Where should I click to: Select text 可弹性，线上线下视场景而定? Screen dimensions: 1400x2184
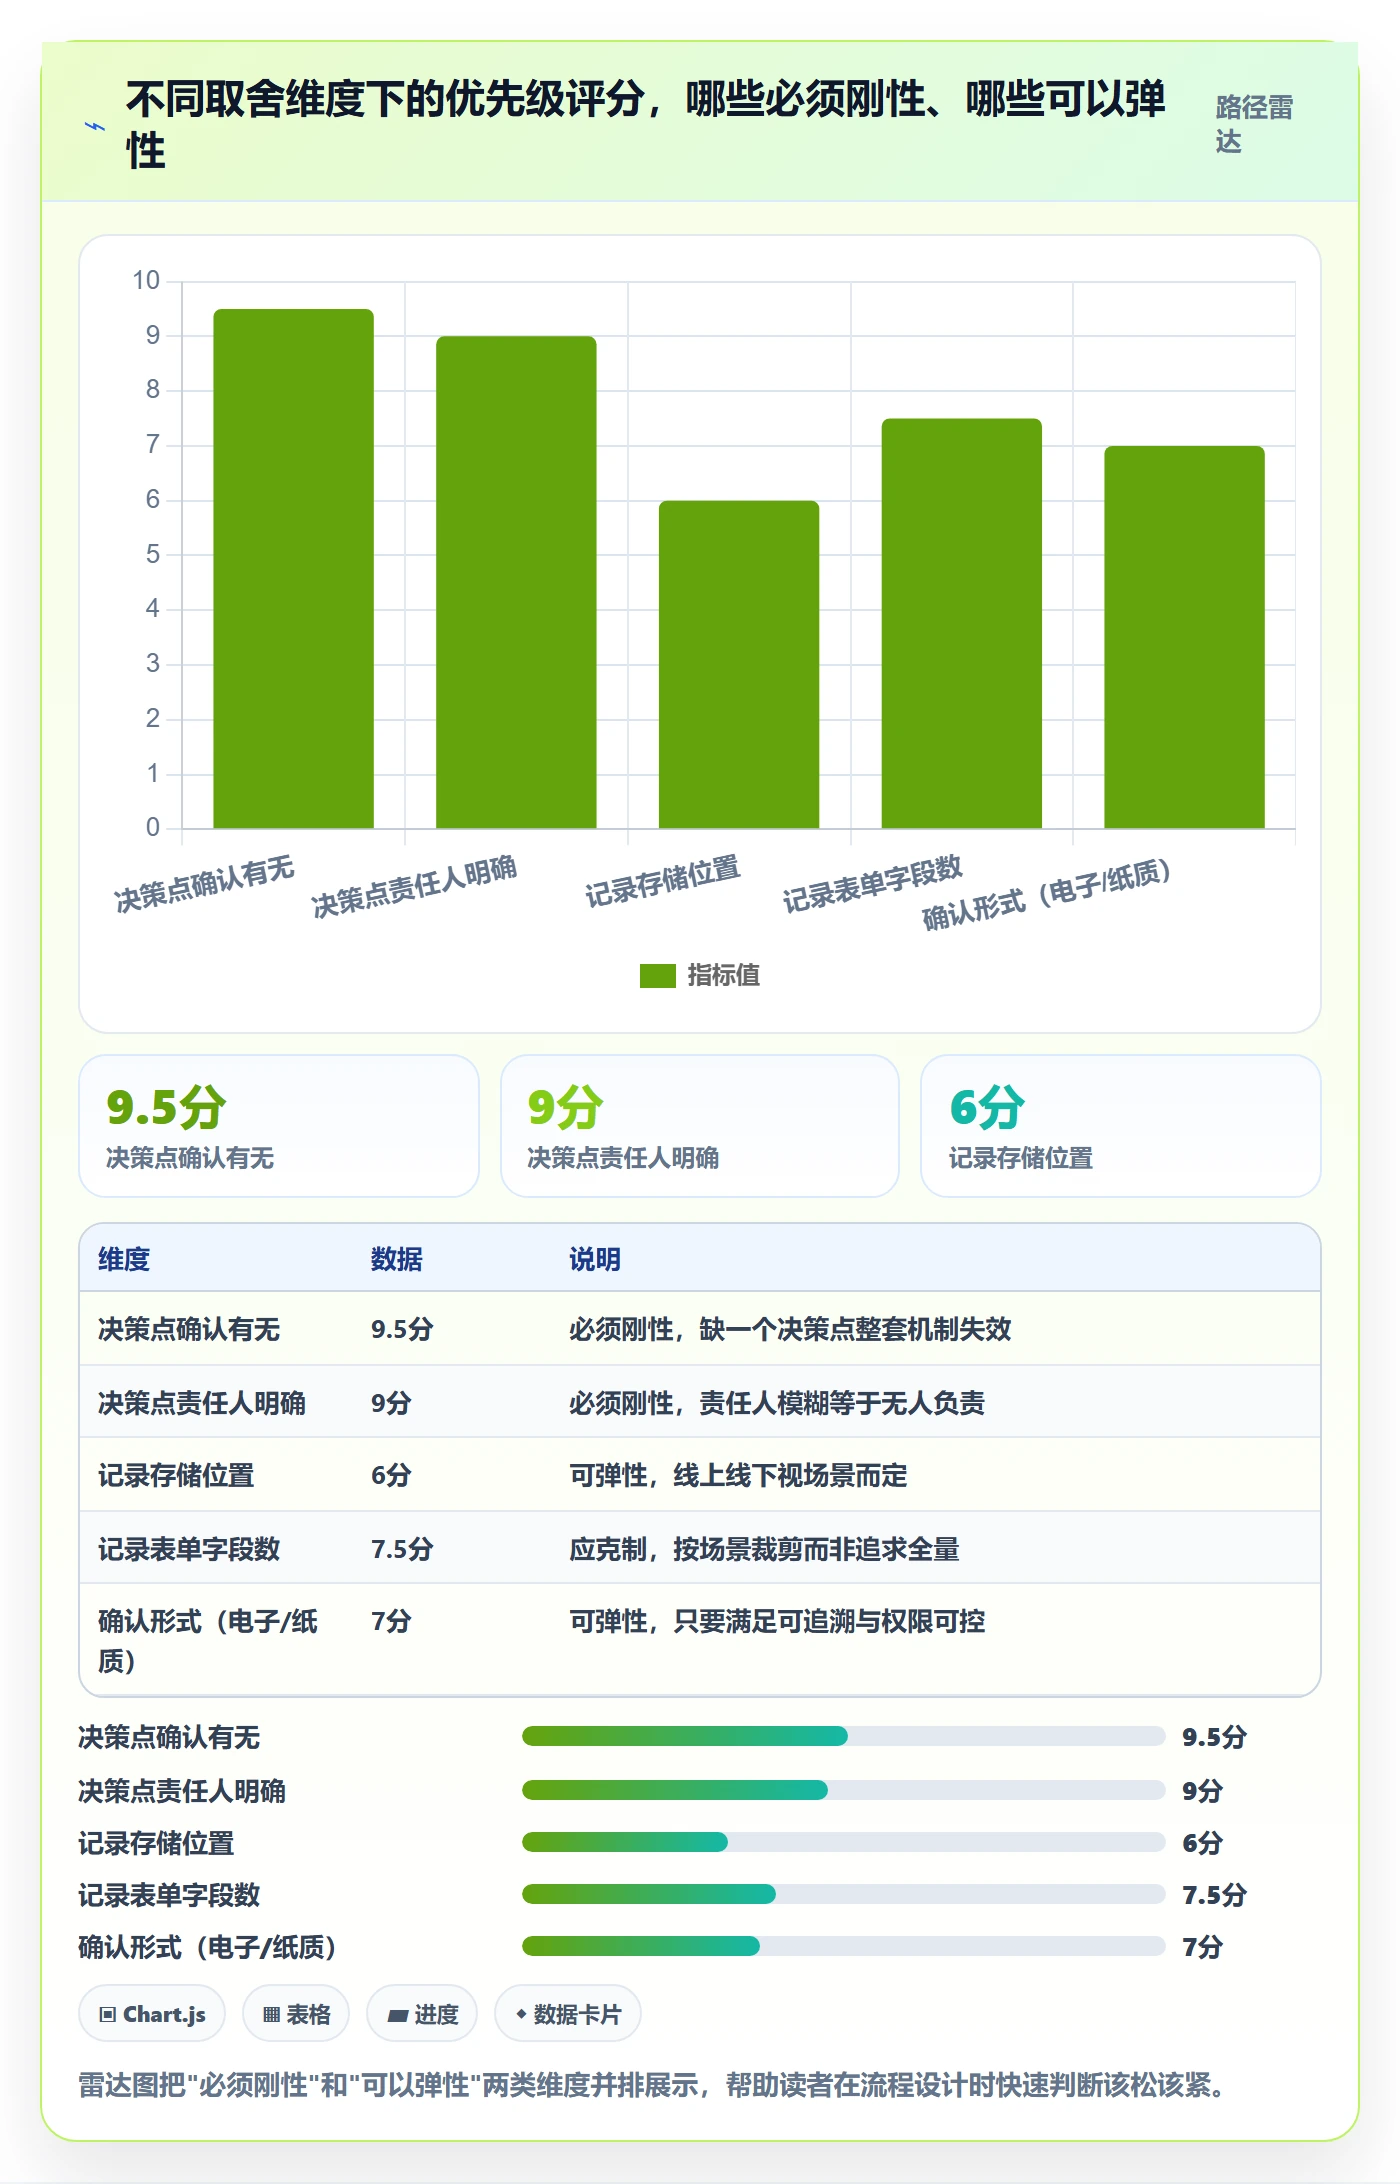click(738, 1475)
